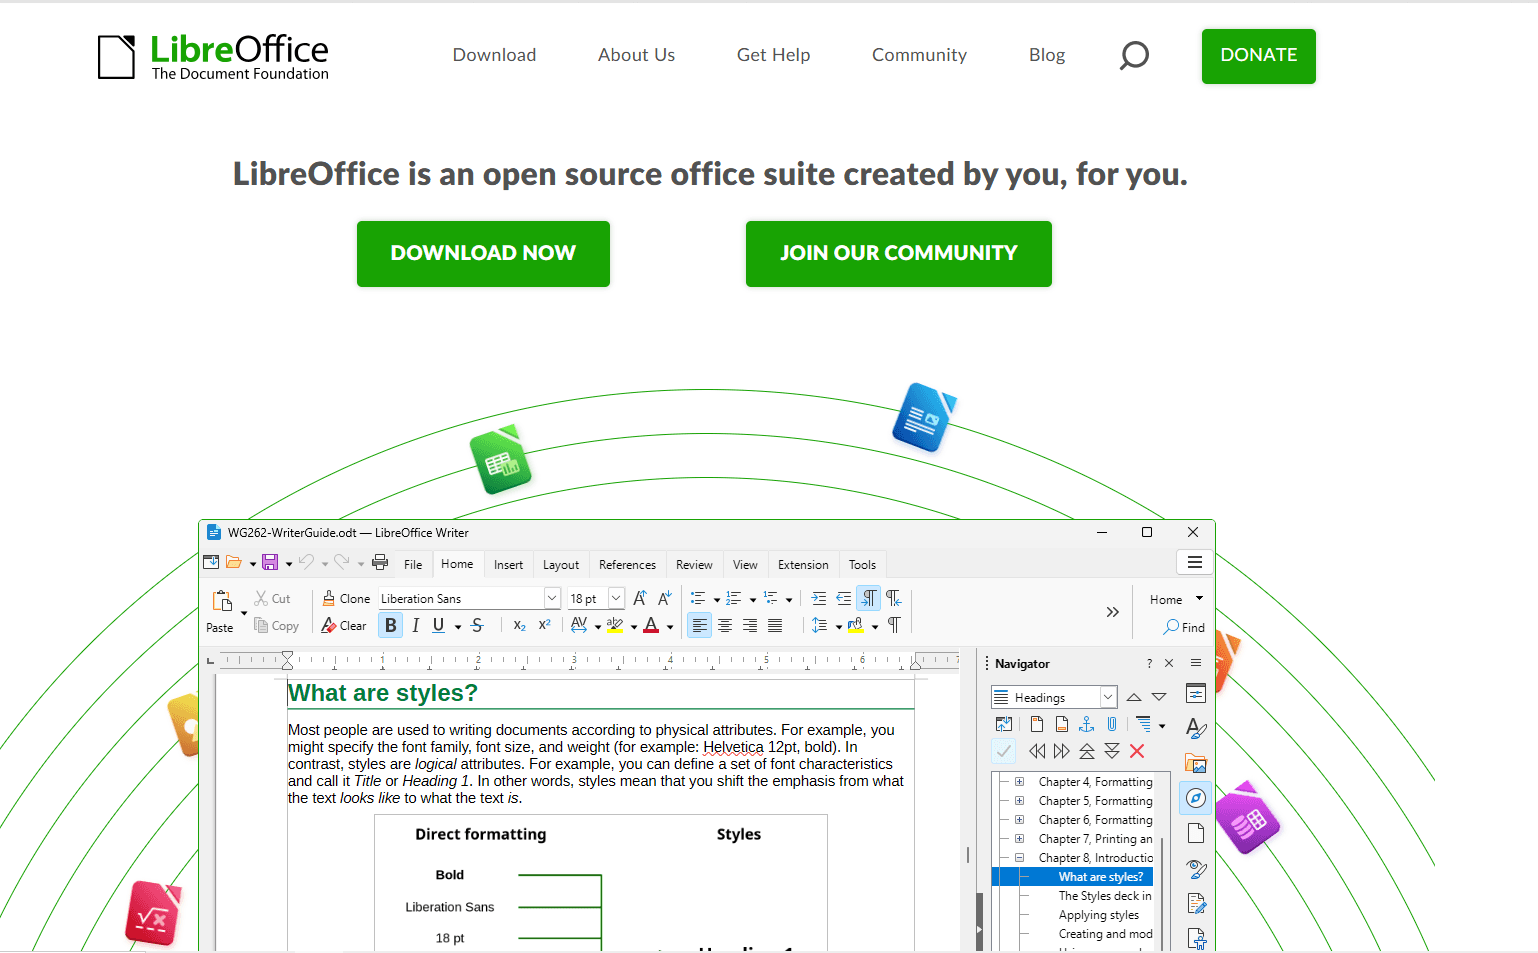Click the Paste clipboard icon
Screen dimensions: 1538x953
pos(222,601)
